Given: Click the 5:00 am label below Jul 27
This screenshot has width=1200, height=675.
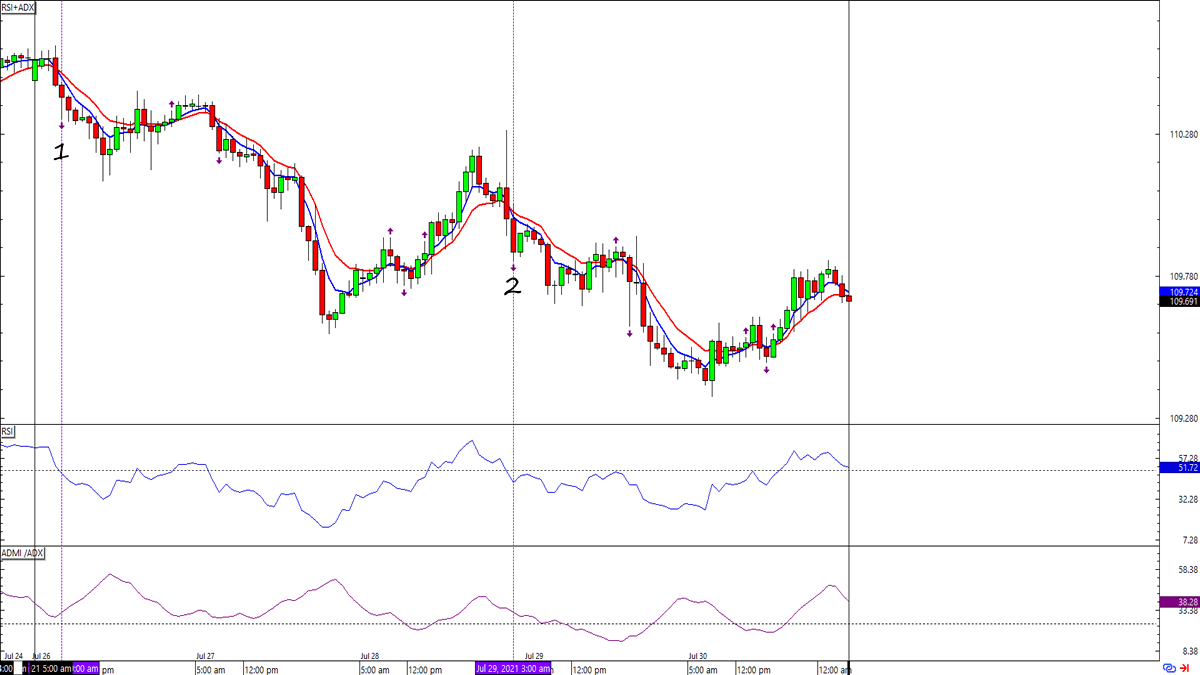Looking at the screenshot, I should (210, 669).
